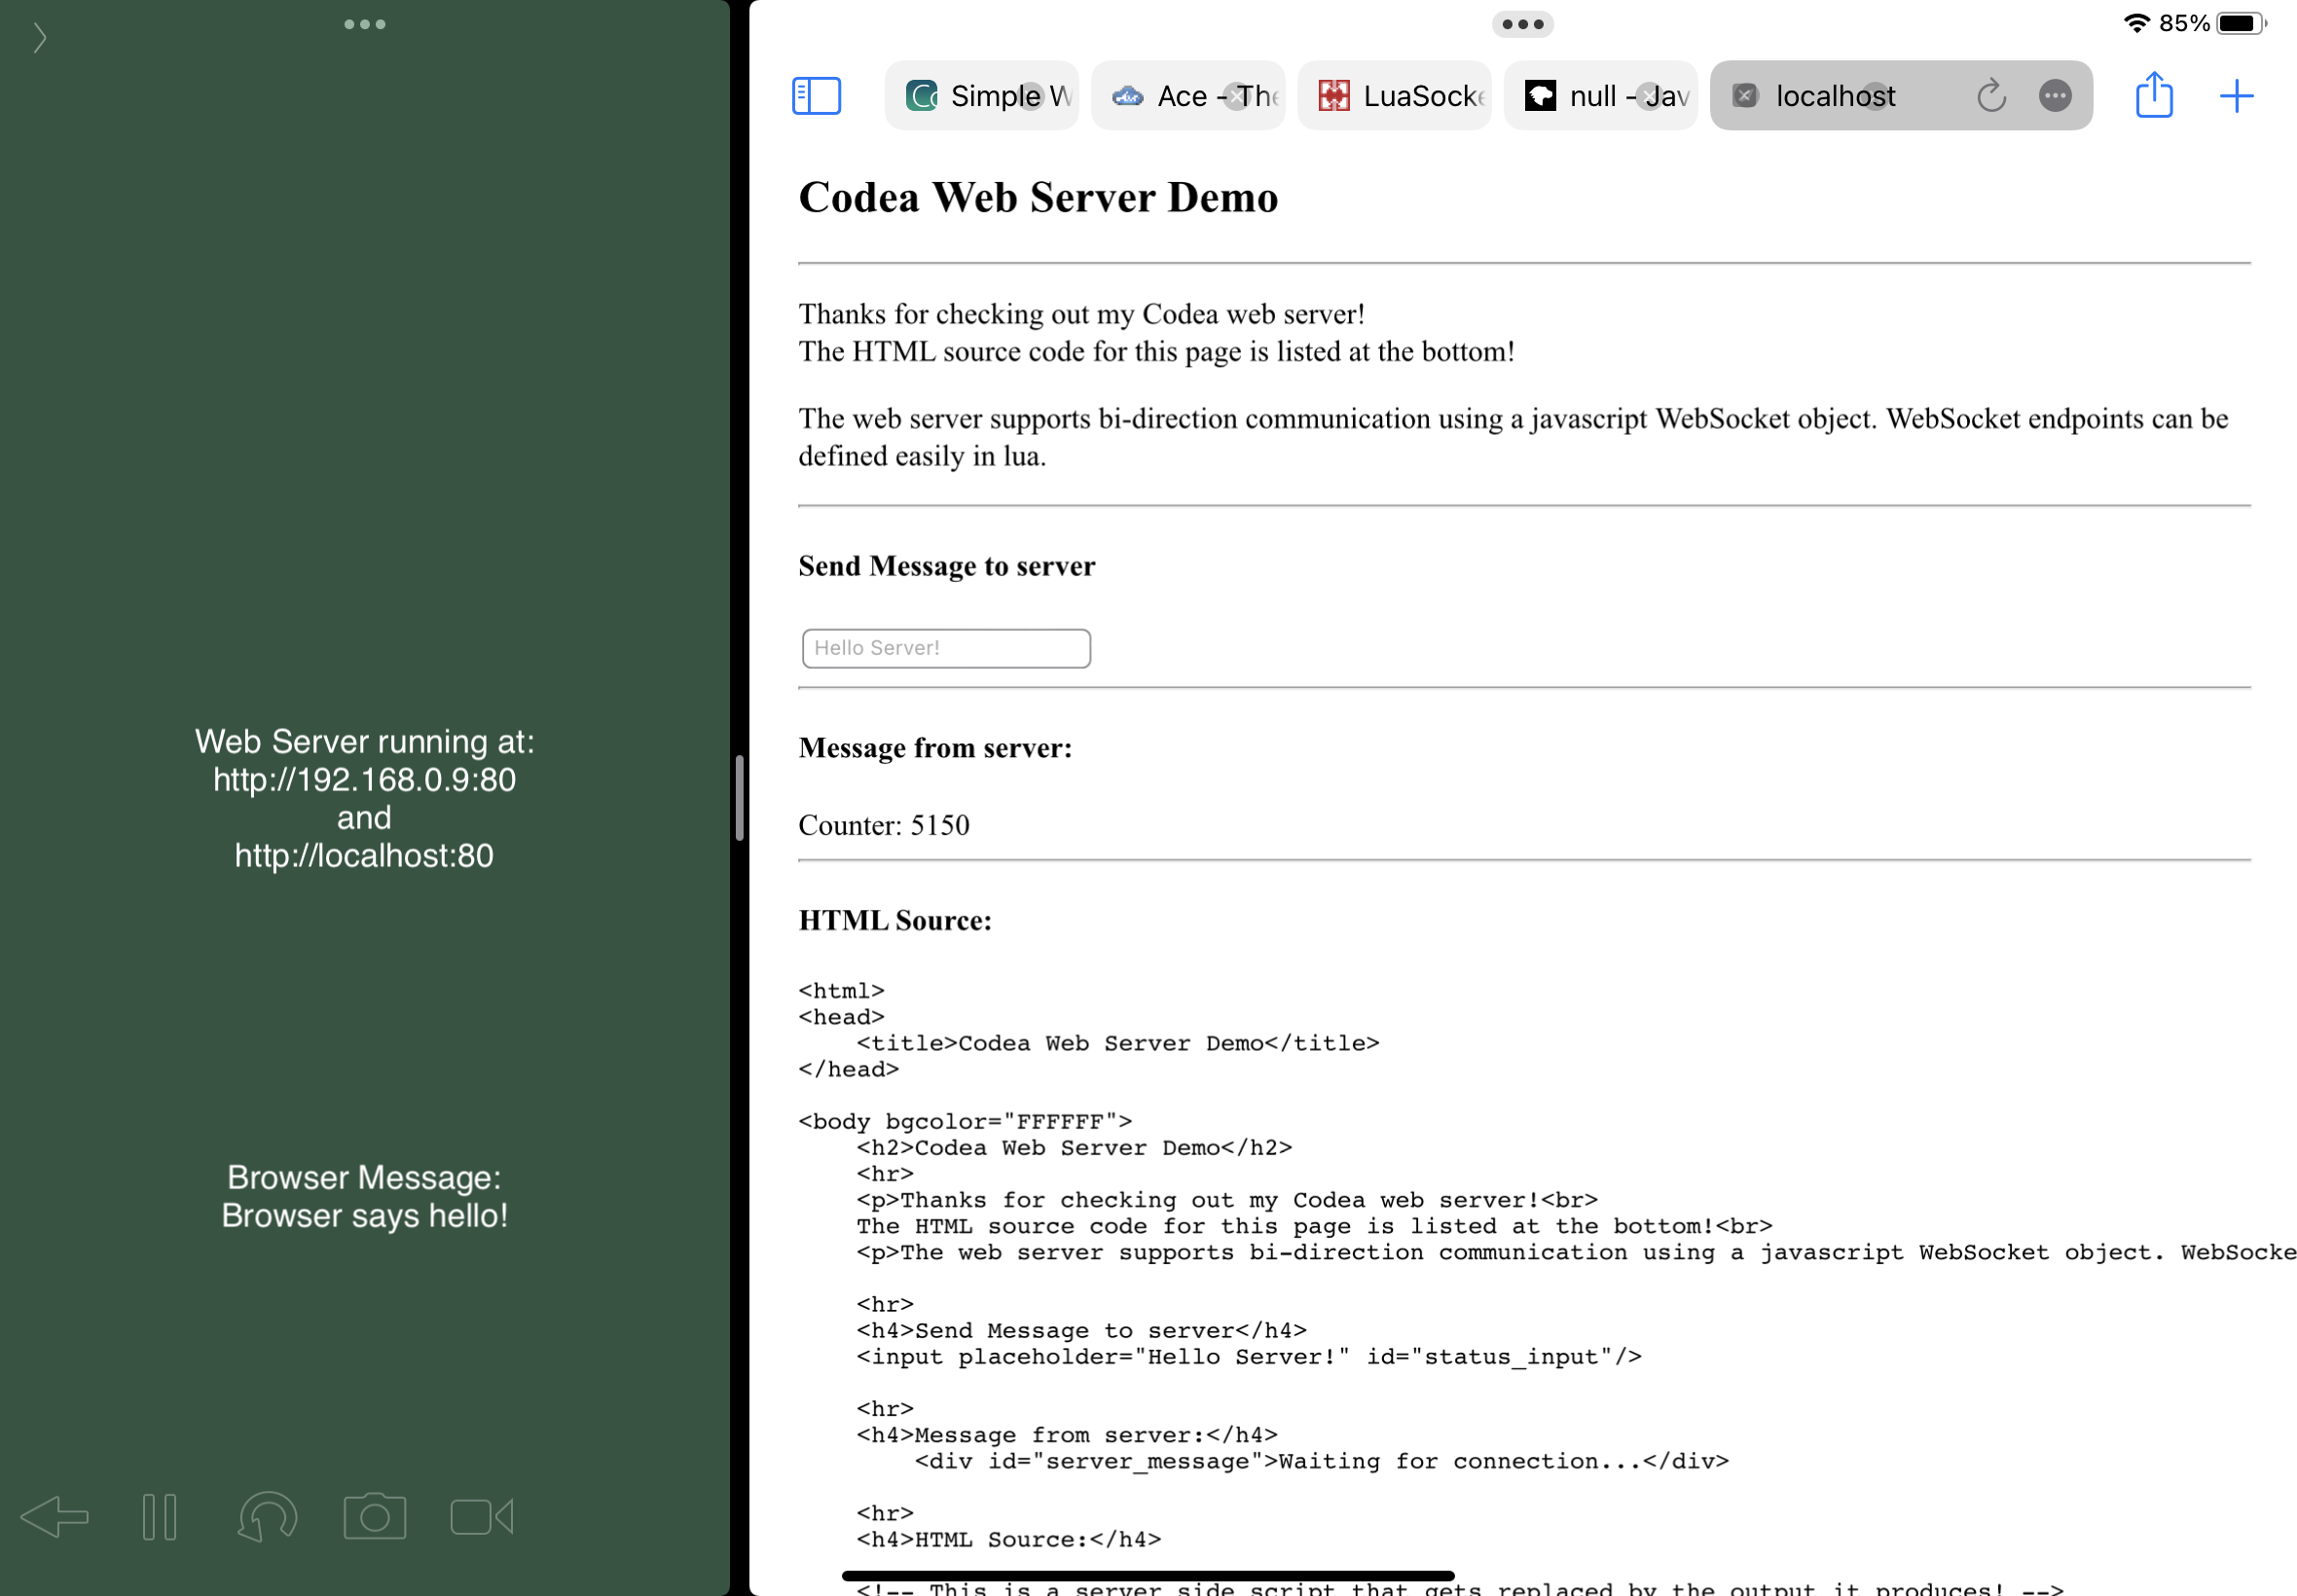Show the Safari sidebar panel

816,96
